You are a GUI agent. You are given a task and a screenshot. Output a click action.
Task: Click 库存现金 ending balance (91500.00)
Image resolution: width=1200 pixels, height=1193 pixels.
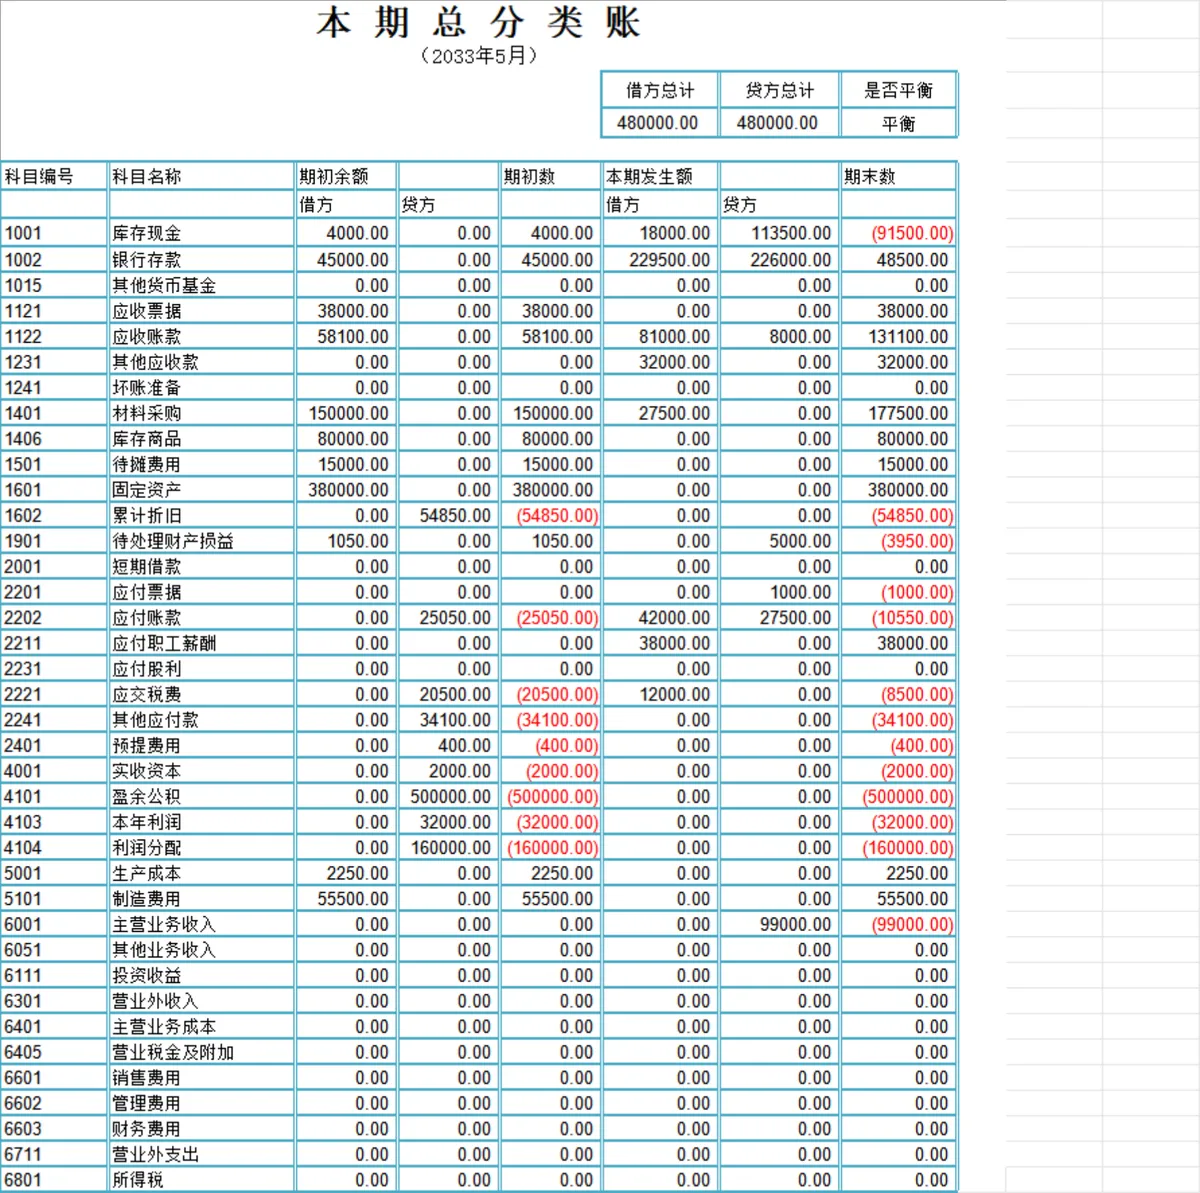click(x=912, y=233)
